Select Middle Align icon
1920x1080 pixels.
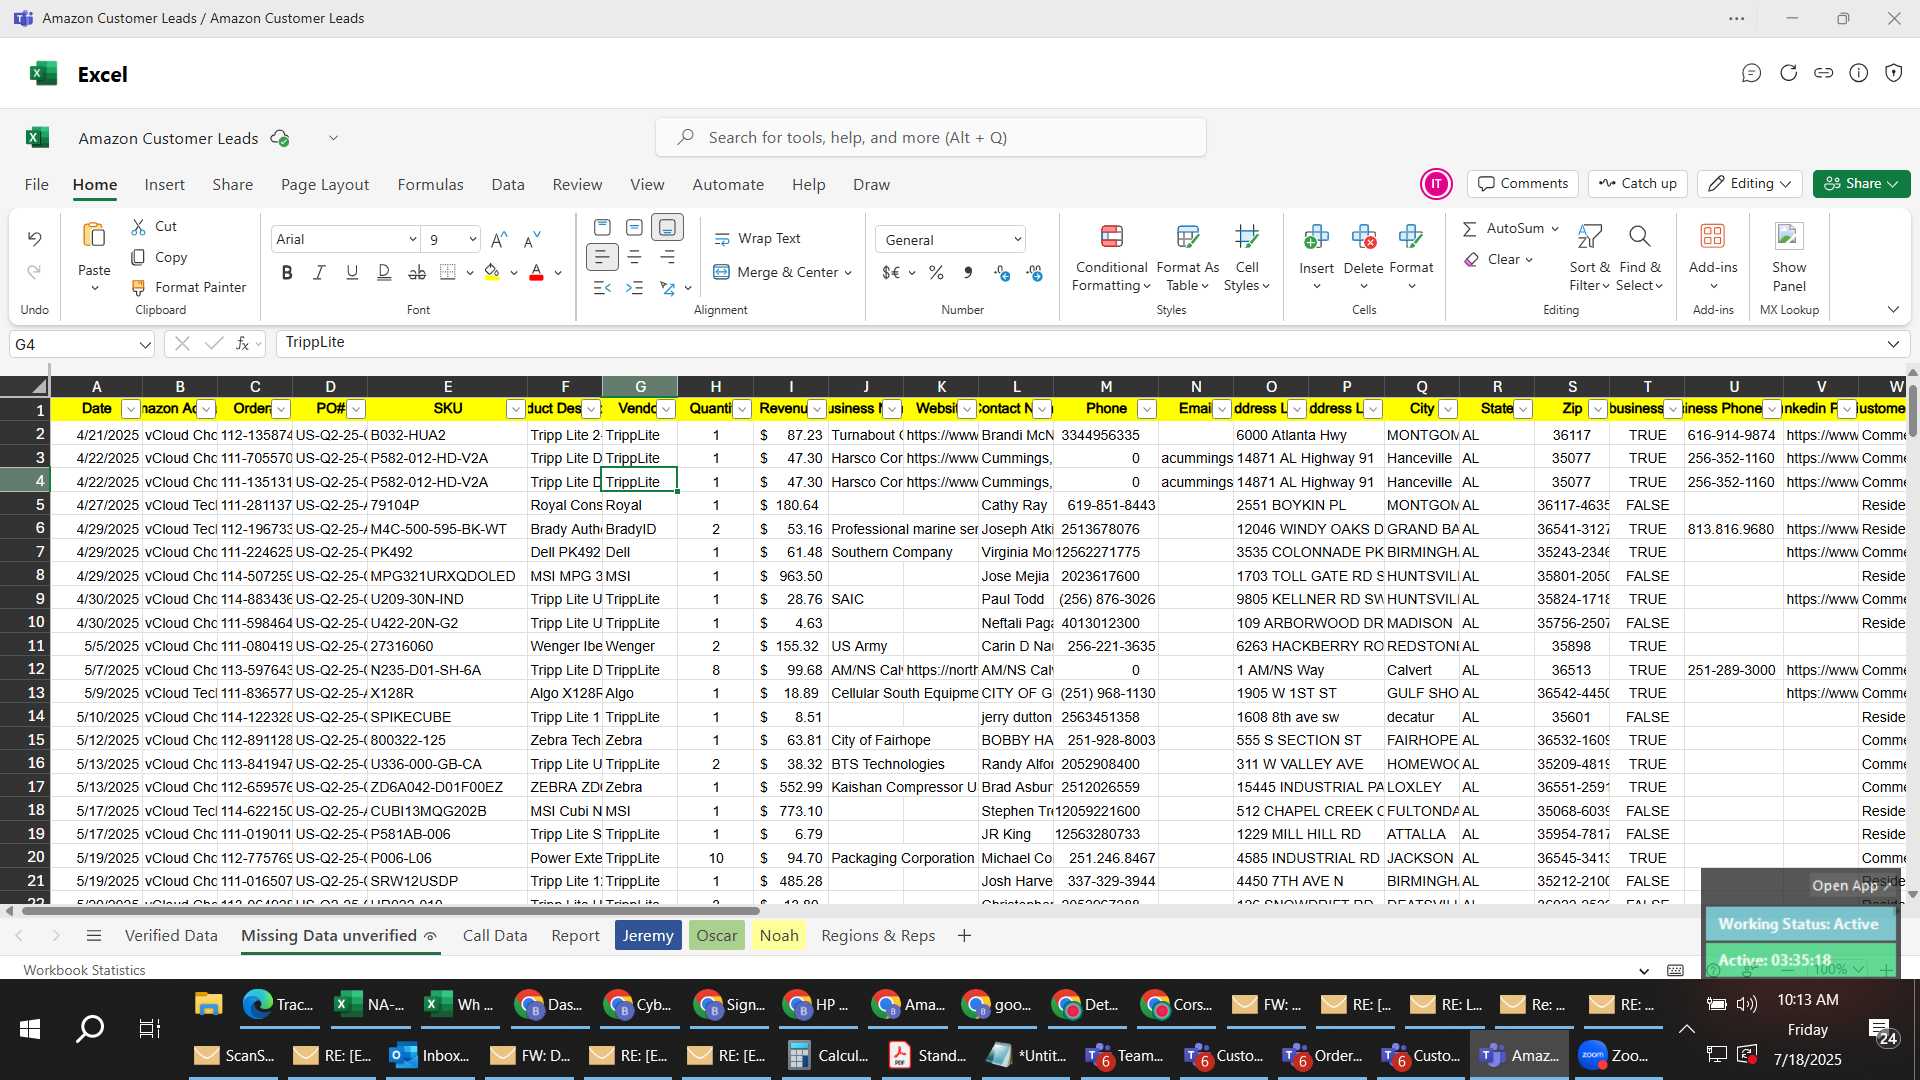(634, 227)
